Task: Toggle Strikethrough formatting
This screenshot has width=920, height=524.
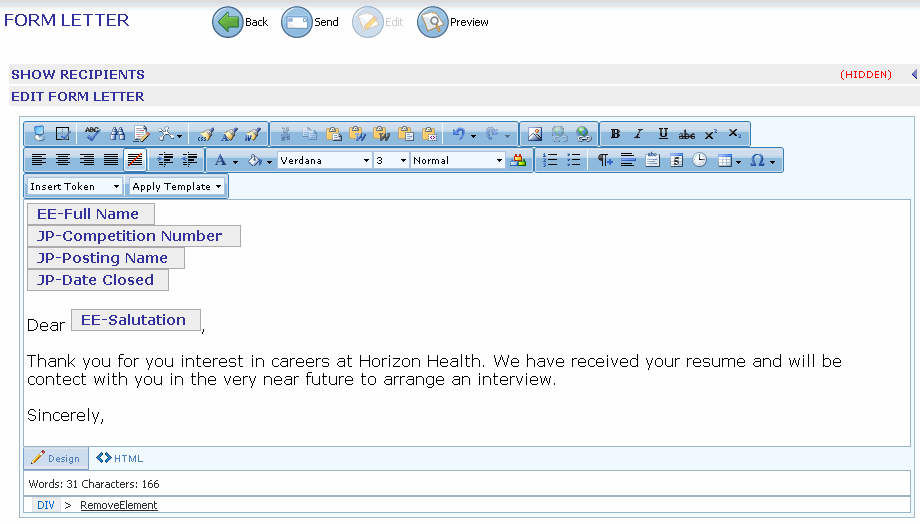Action: coord(686,134)
